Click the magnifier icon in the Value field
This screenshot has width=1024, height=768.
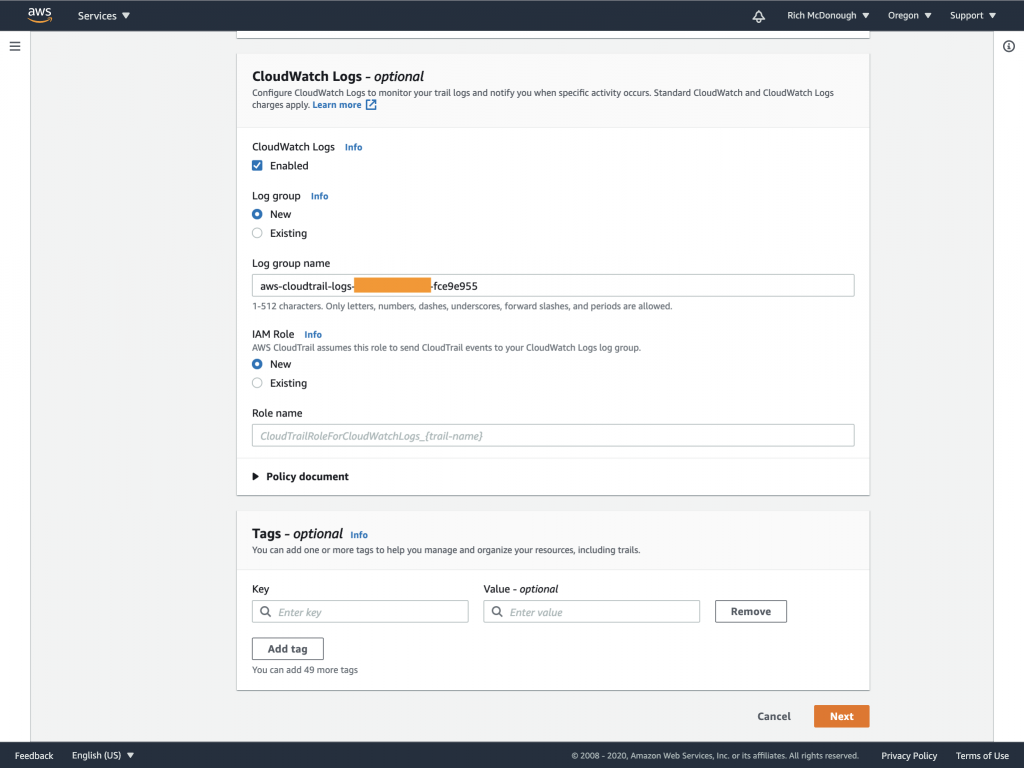tap(496, 611)
